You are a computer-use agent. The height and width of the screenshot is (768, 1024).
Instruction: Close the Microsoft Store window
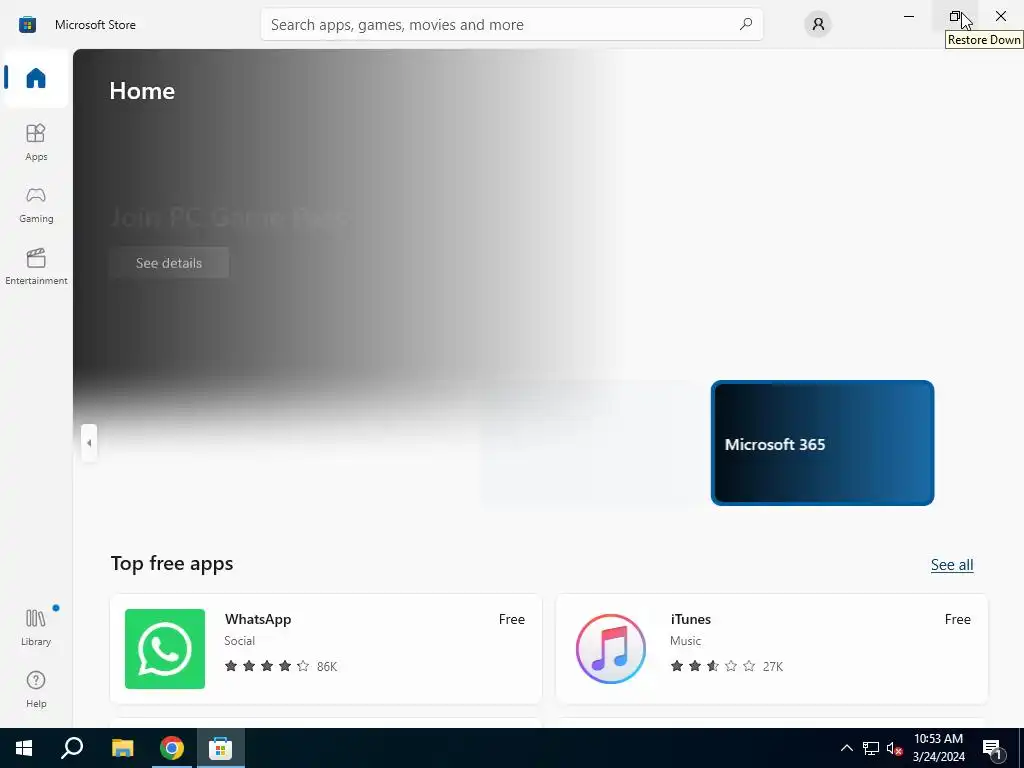coord(1000,16)
